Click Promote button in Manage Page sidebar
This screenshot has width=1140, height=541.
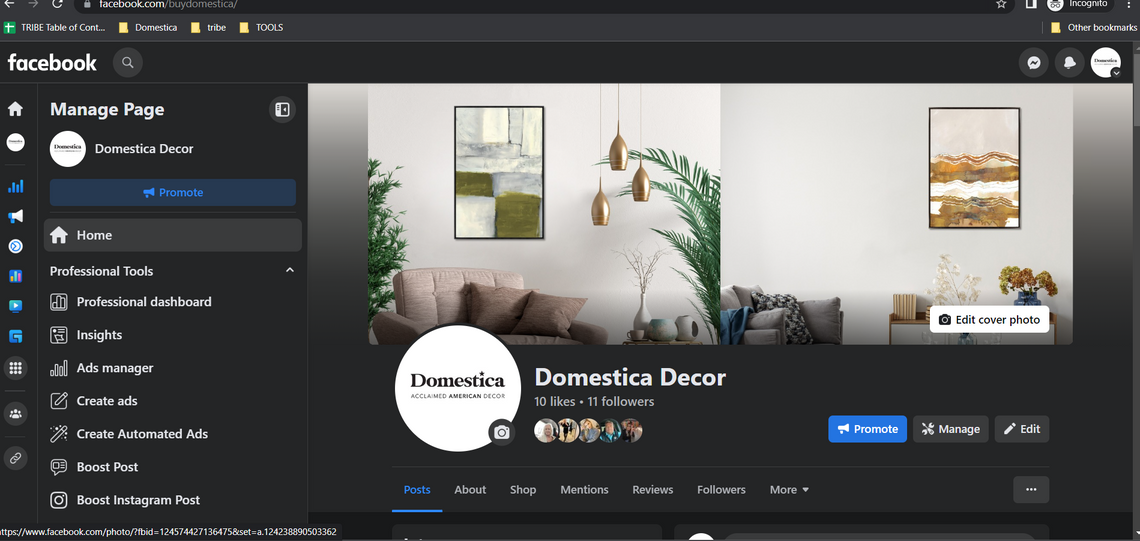click(x=173, y=193)
